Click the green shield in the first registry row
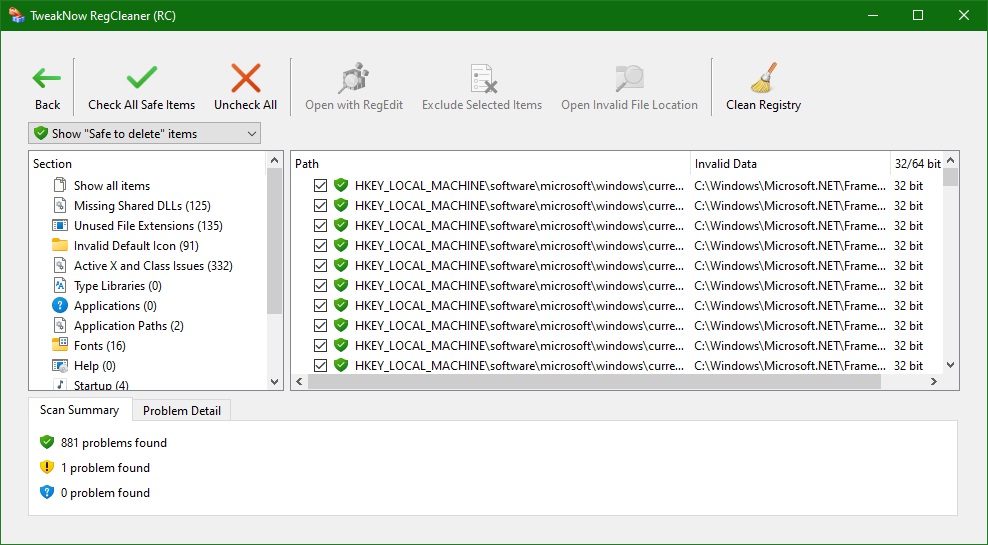 coord(341,185)
